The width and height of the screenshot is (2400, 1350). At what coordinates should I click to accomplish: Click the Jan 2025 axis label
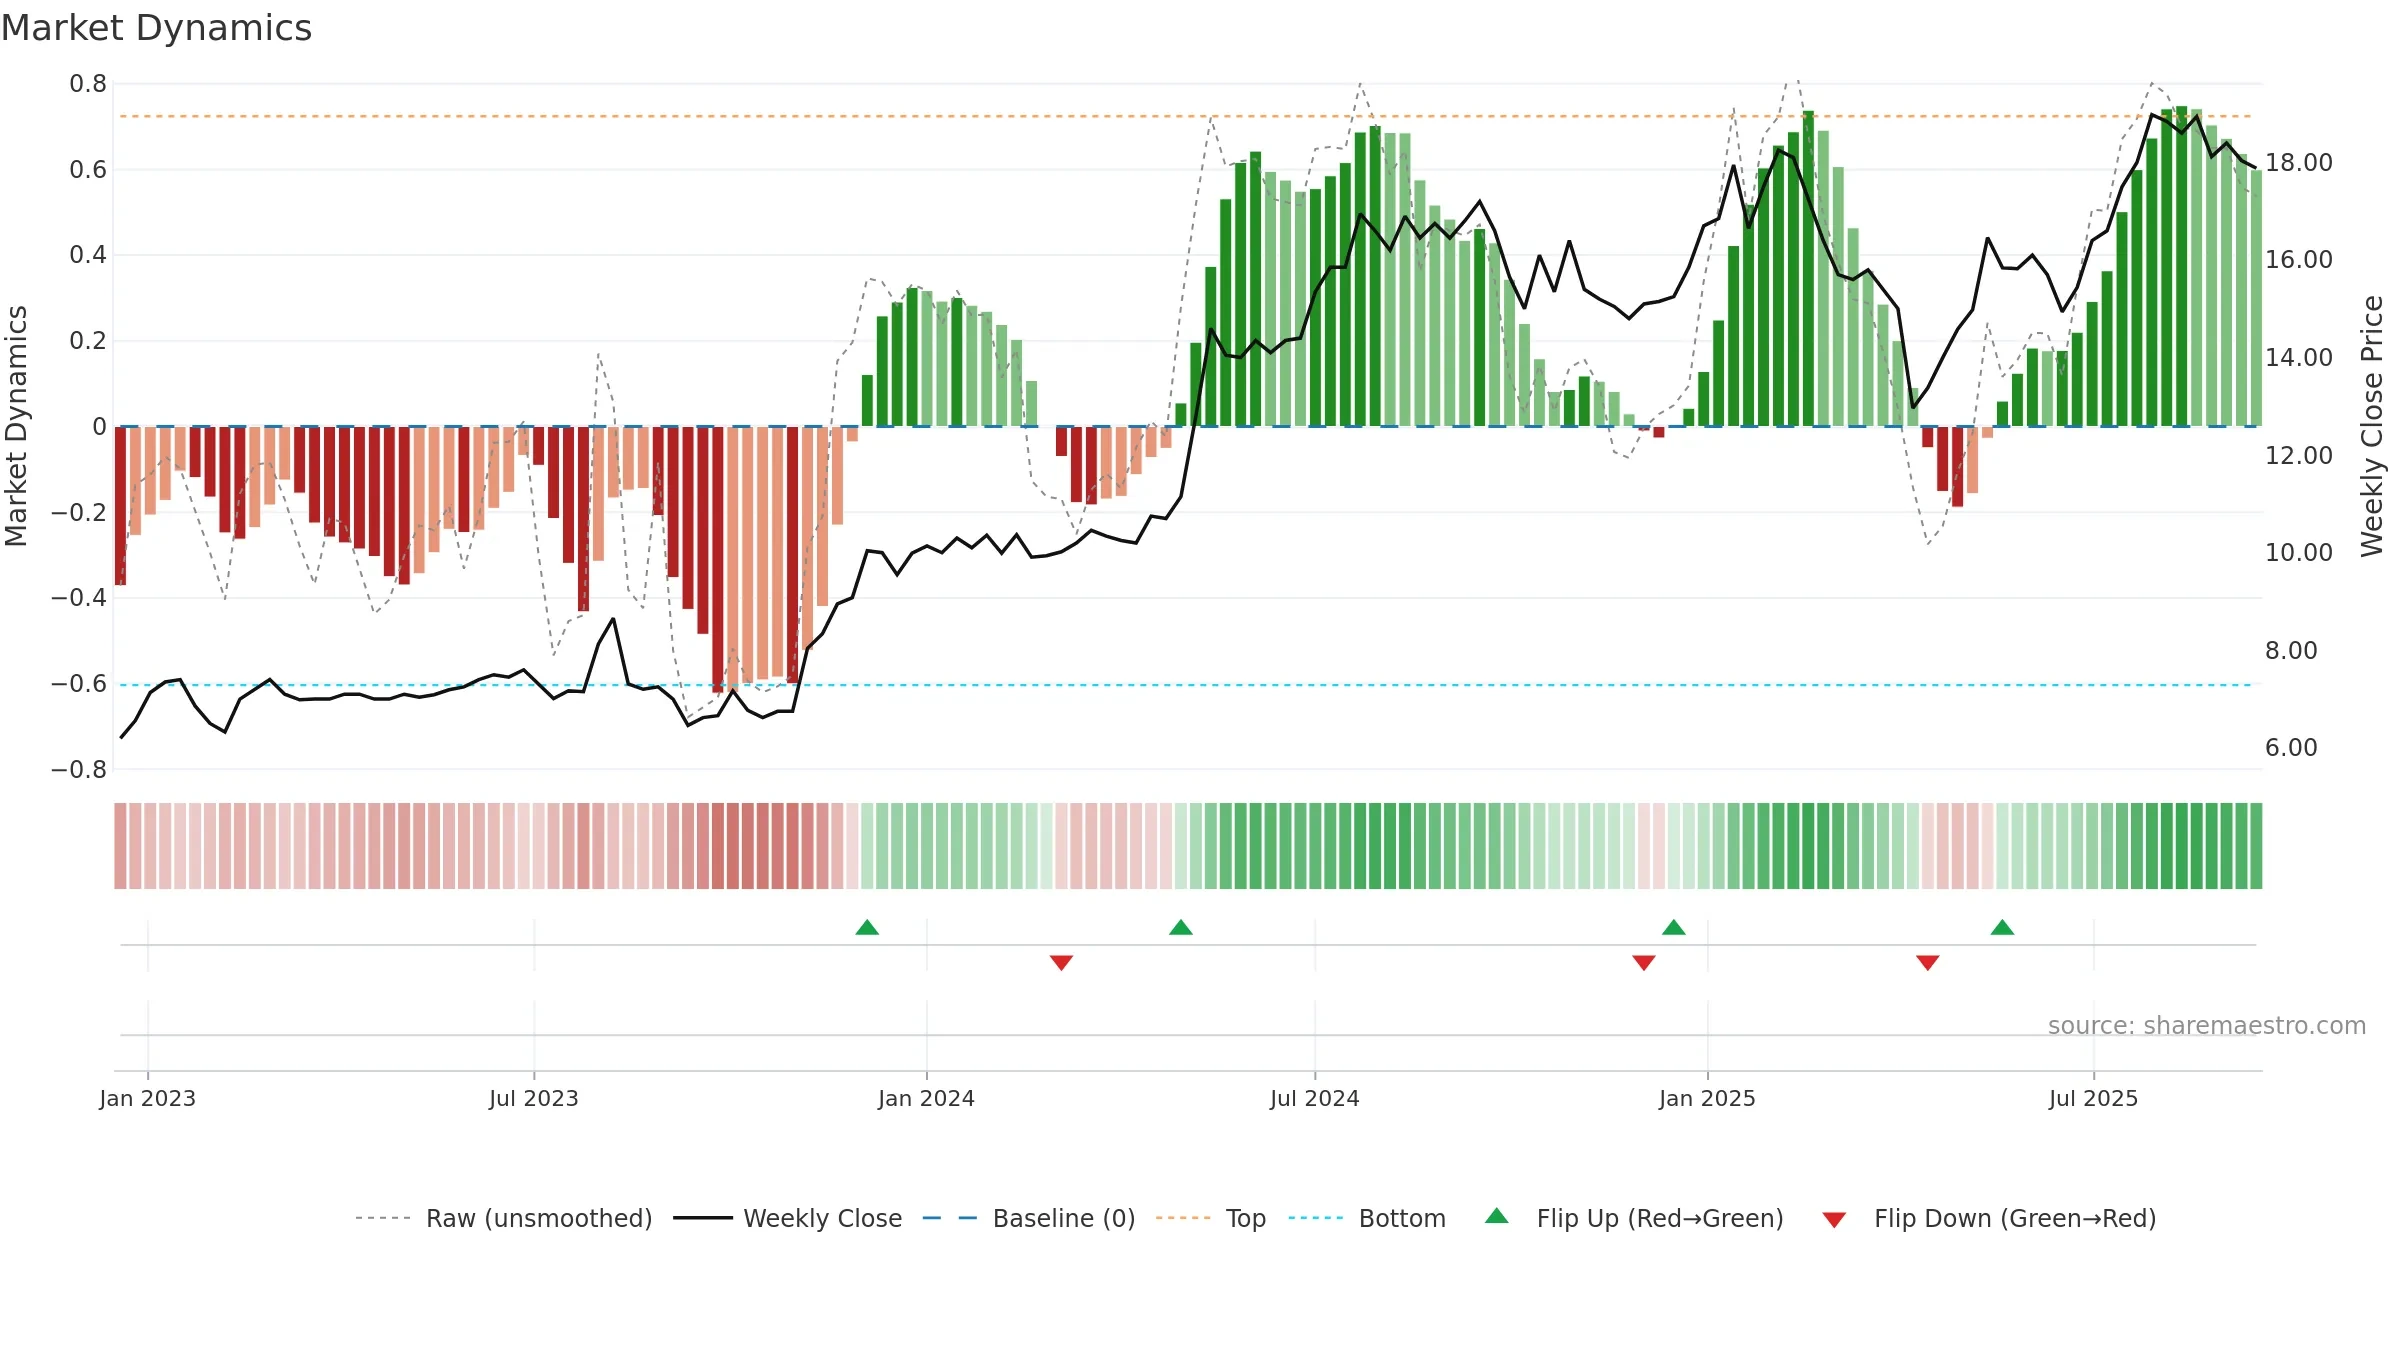1707,1098
